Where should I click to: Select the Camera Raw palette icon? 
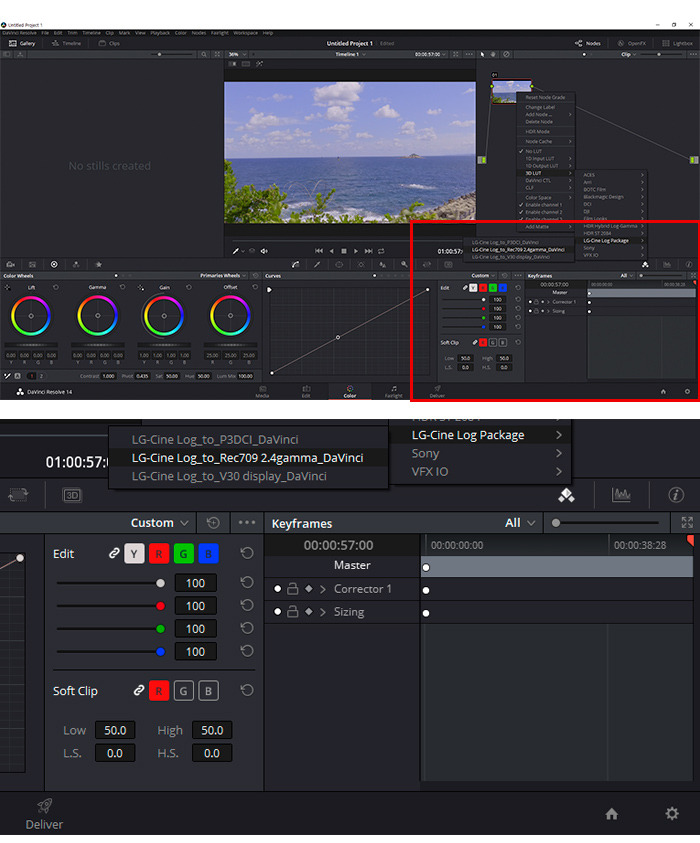(x=10, y=265)
